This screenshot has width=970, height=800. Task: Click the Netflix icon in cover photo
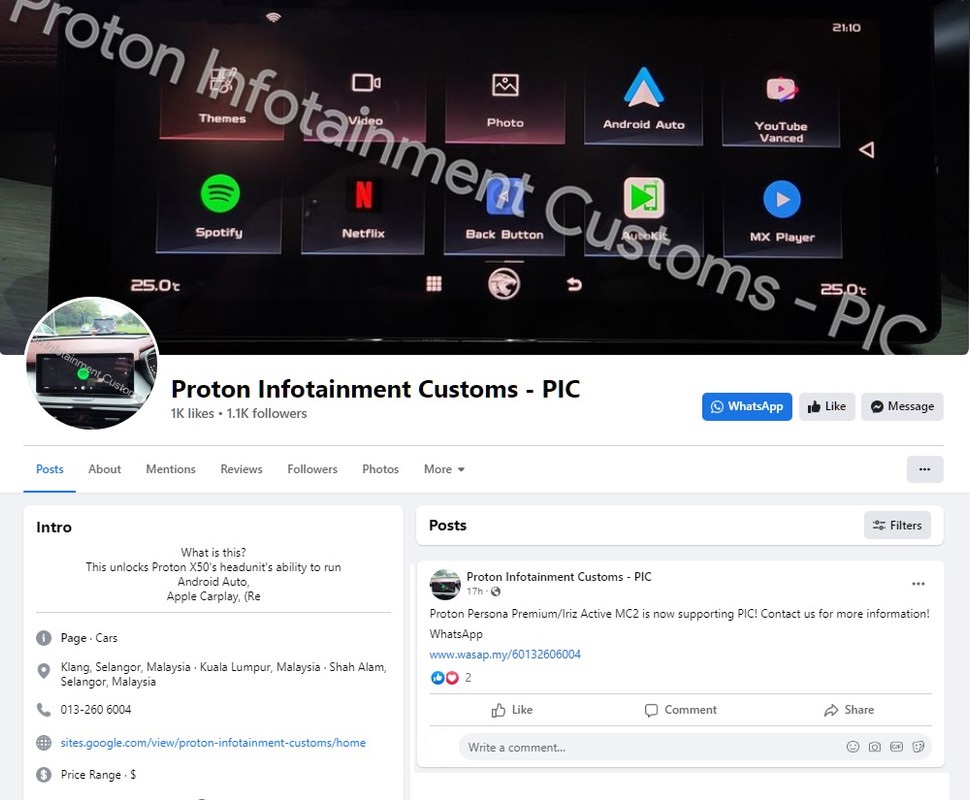(x=364, y=195)
